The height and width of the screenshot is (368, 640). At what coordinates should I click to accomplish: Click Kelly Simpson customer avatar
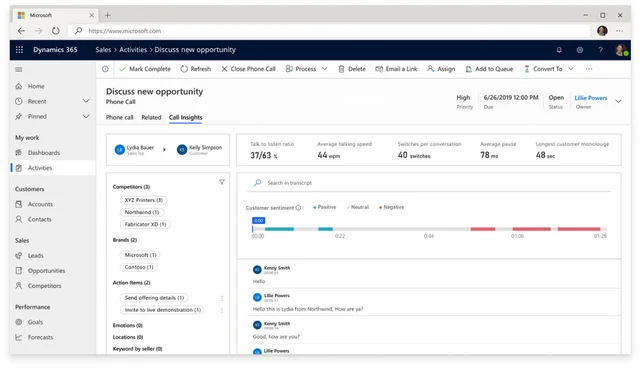point(182,150)
